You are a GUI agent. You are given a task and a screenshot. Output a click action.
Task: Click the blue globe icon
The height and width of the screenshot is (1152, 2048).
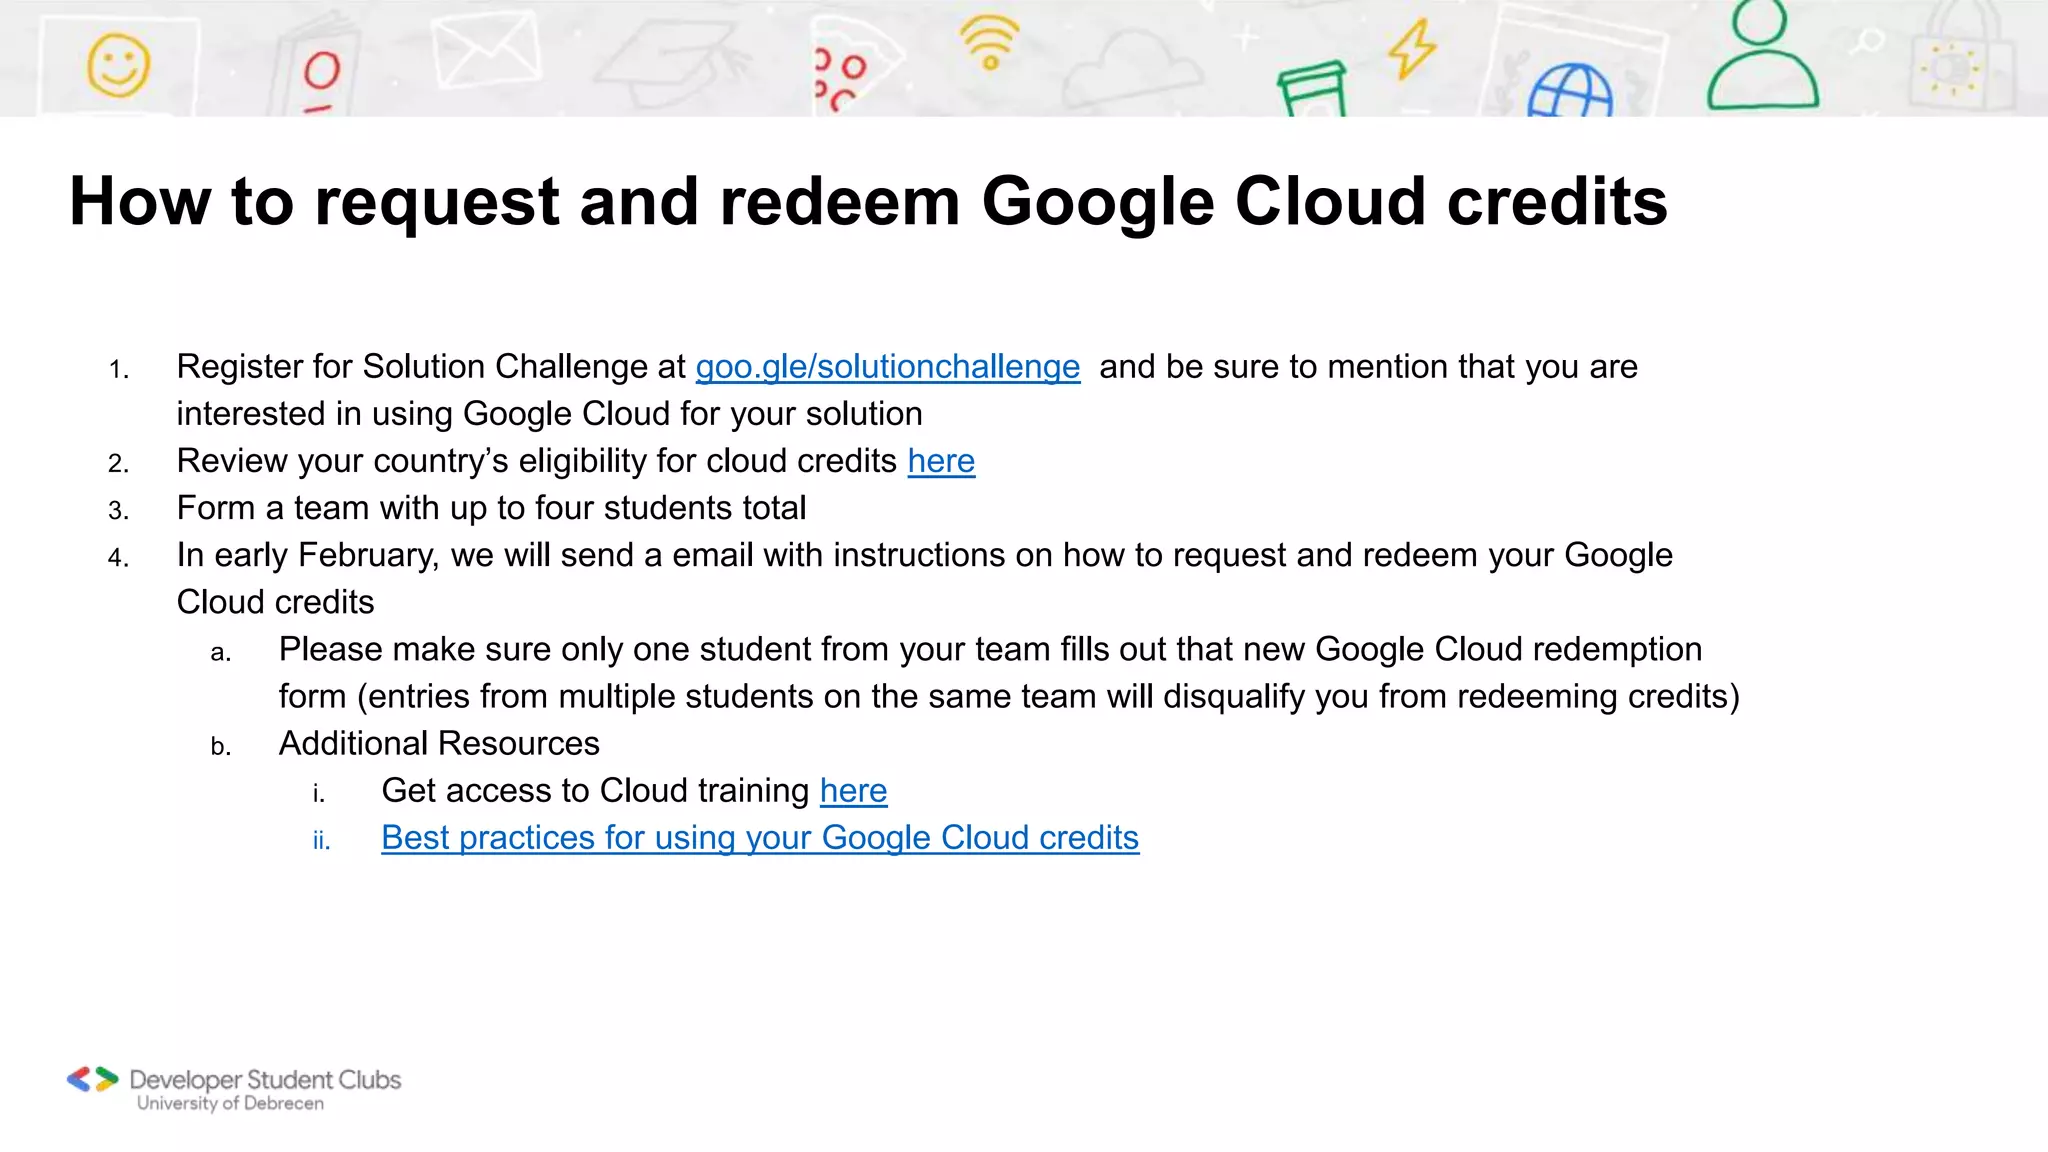pos(1569,91)
